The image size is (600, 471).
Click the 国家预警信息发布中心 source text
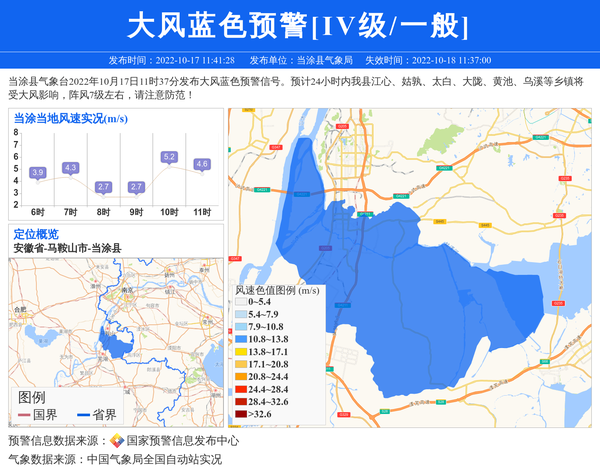click(182, 440)
